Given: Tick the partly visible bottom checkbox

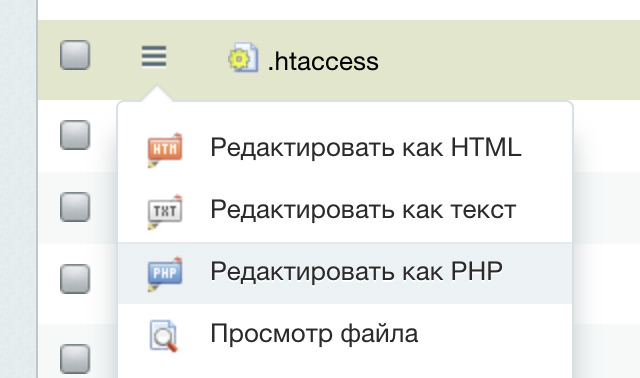Looking at the screenshot, I should click(x=75, y=359).
